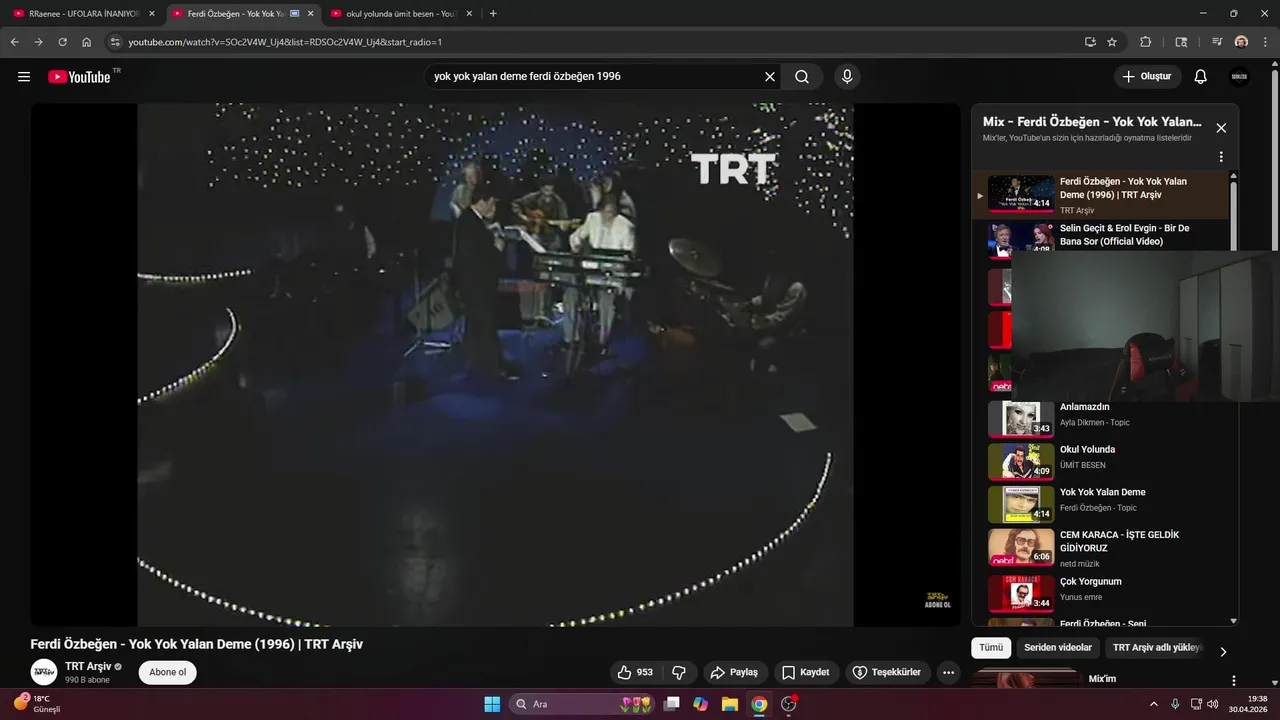Show more filter chips with right arrow
Image resolution: width=1280 pixels, height=720 pixels.
point(1223,652)
